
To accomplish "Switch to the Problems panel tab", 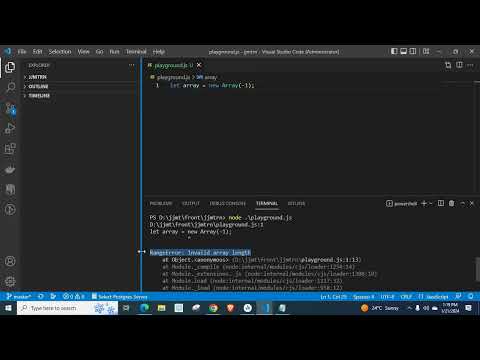I will pos(161,203).
